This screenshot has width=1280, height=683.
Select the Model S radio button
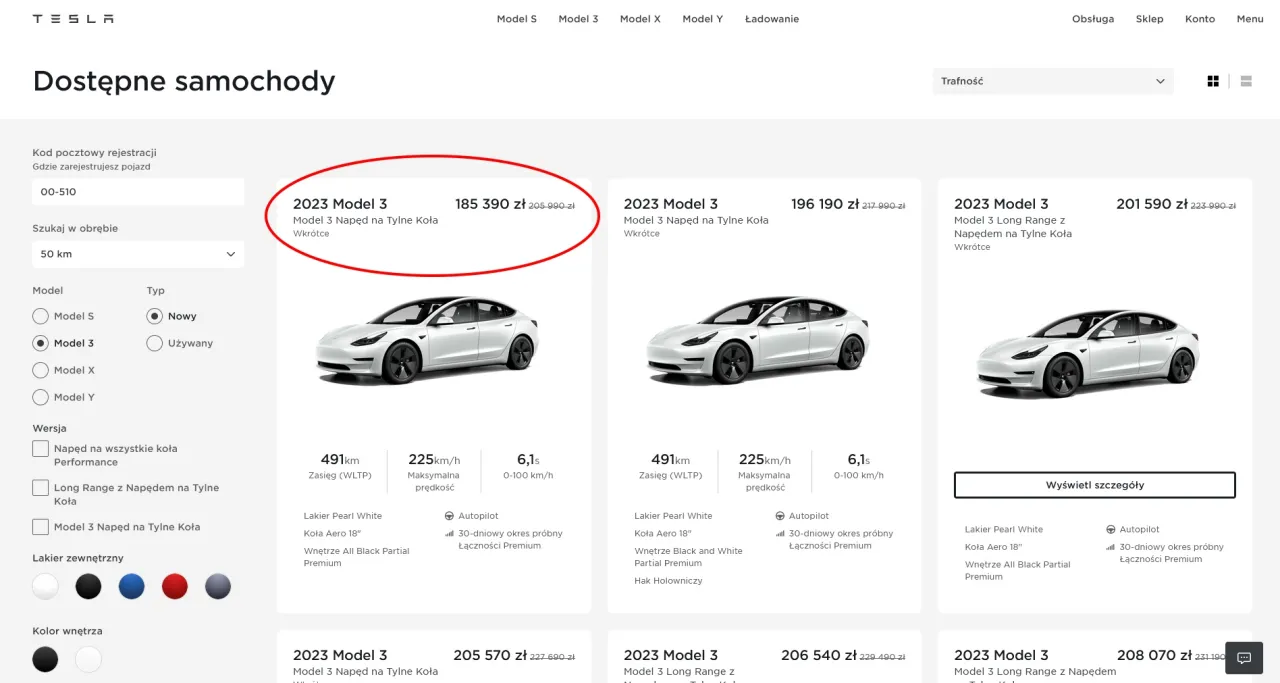click(x=40, y=316)
